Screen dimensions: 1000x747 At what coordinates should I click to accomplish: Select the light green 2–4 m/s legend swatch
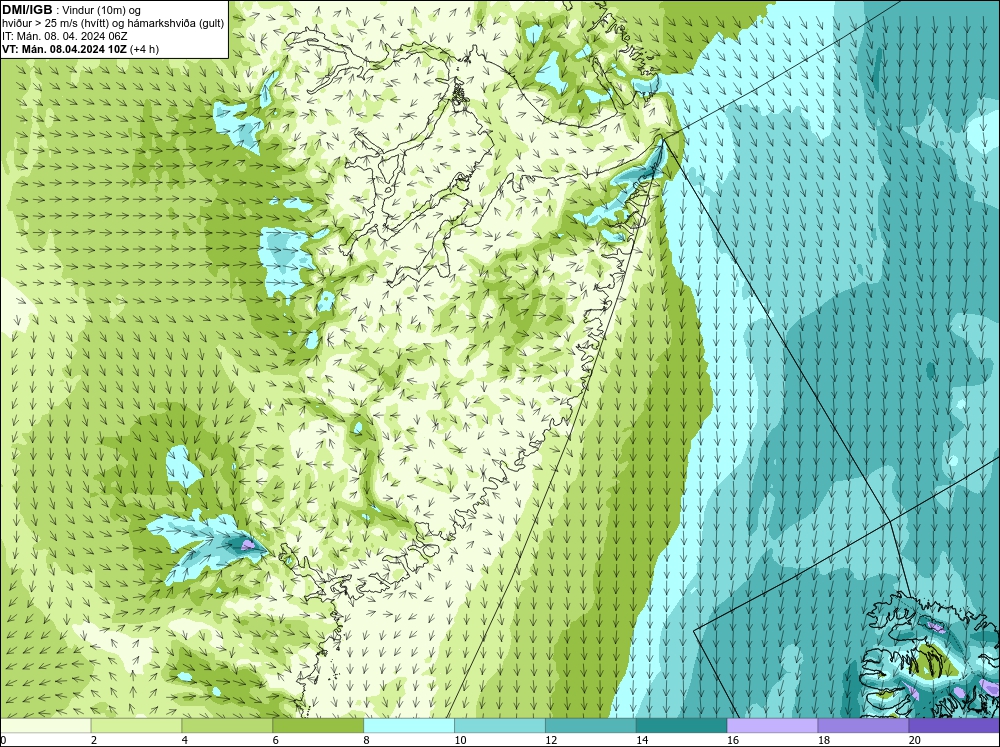[136, 726]
